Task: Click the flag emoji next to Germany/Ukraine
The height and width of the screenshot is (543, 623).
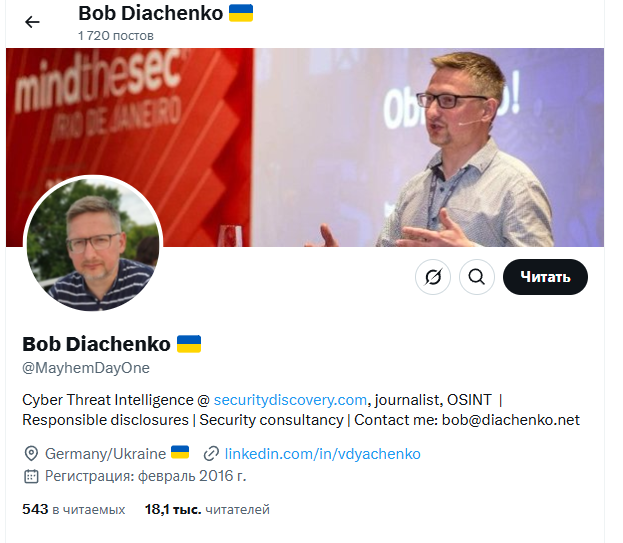Action: click(x=180, y=452)
